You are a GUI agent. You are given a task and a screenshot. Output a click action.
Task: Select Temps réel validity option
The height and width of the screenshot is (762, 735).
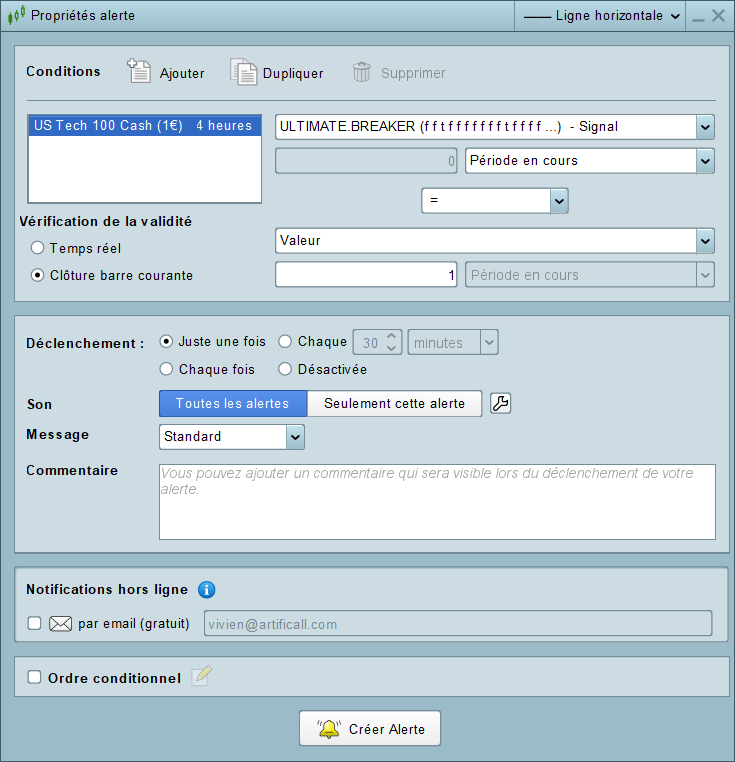coord(37,248)
